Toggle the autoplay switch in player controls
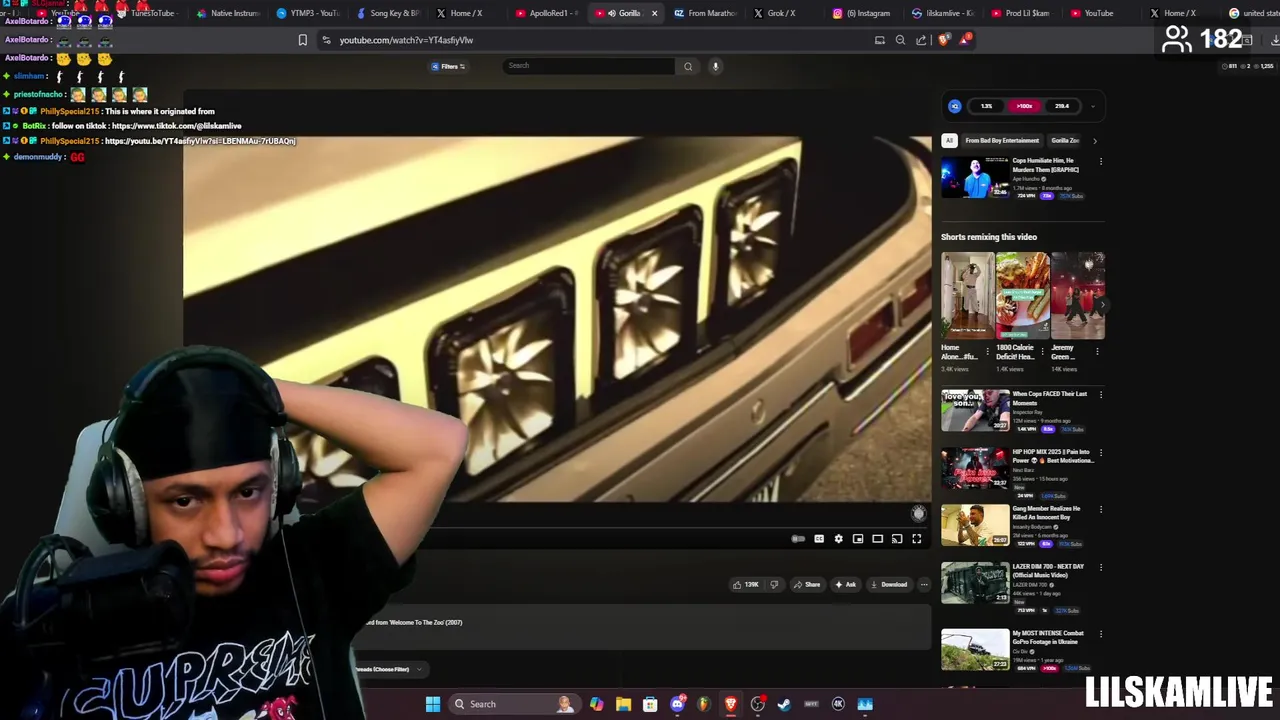This screenshot has height=720, width=1280. [798, 539]
